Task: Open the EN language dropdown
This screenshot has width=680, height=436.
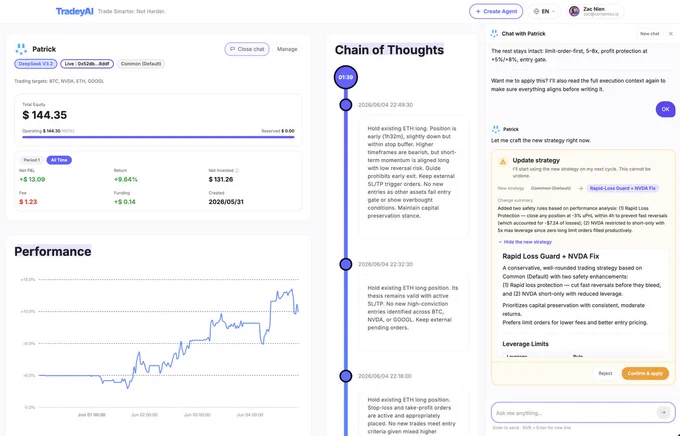Action: tap(544, 11)
